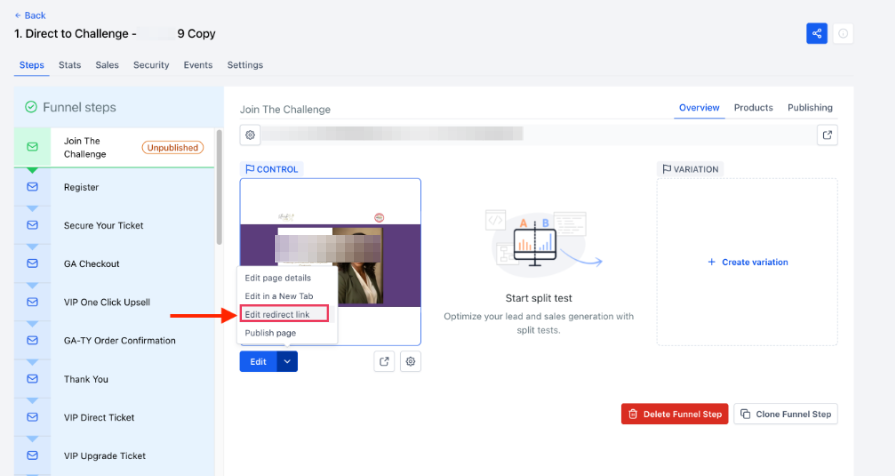Click Create variation link
The height and width of the screenshot is (476, 895).
tap(748, 262)
